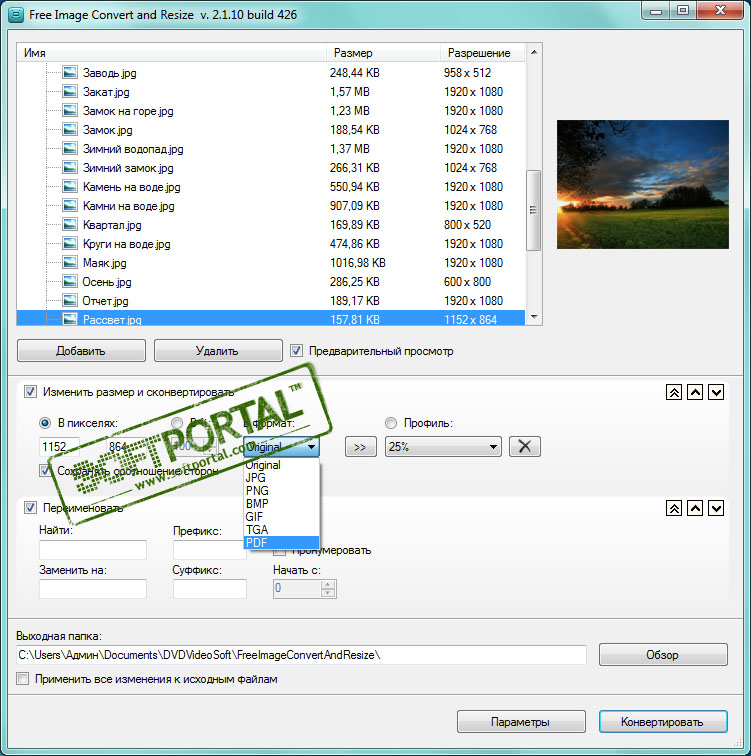Uncheck the Переименовать checkbox
Image resolution: width=751 pixels, height=756 pixels.
click(x=30, y=507)
